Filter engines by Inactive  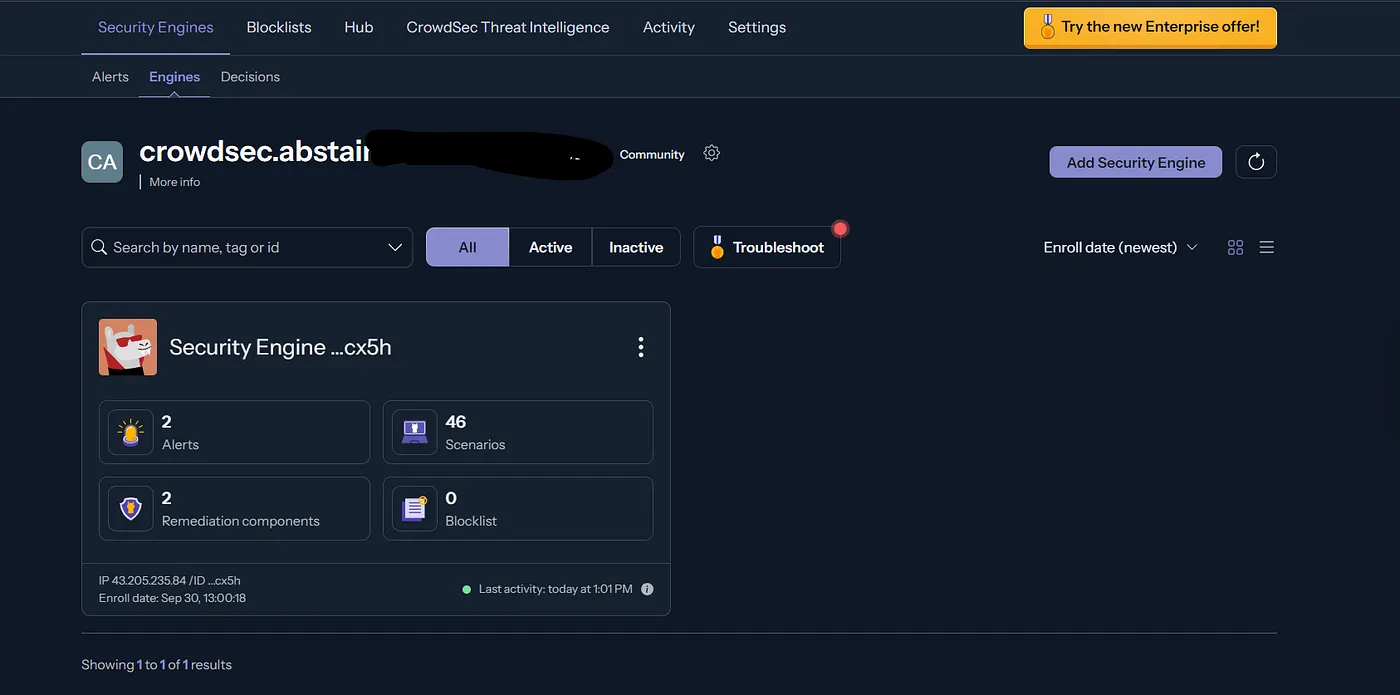(636, 247)
